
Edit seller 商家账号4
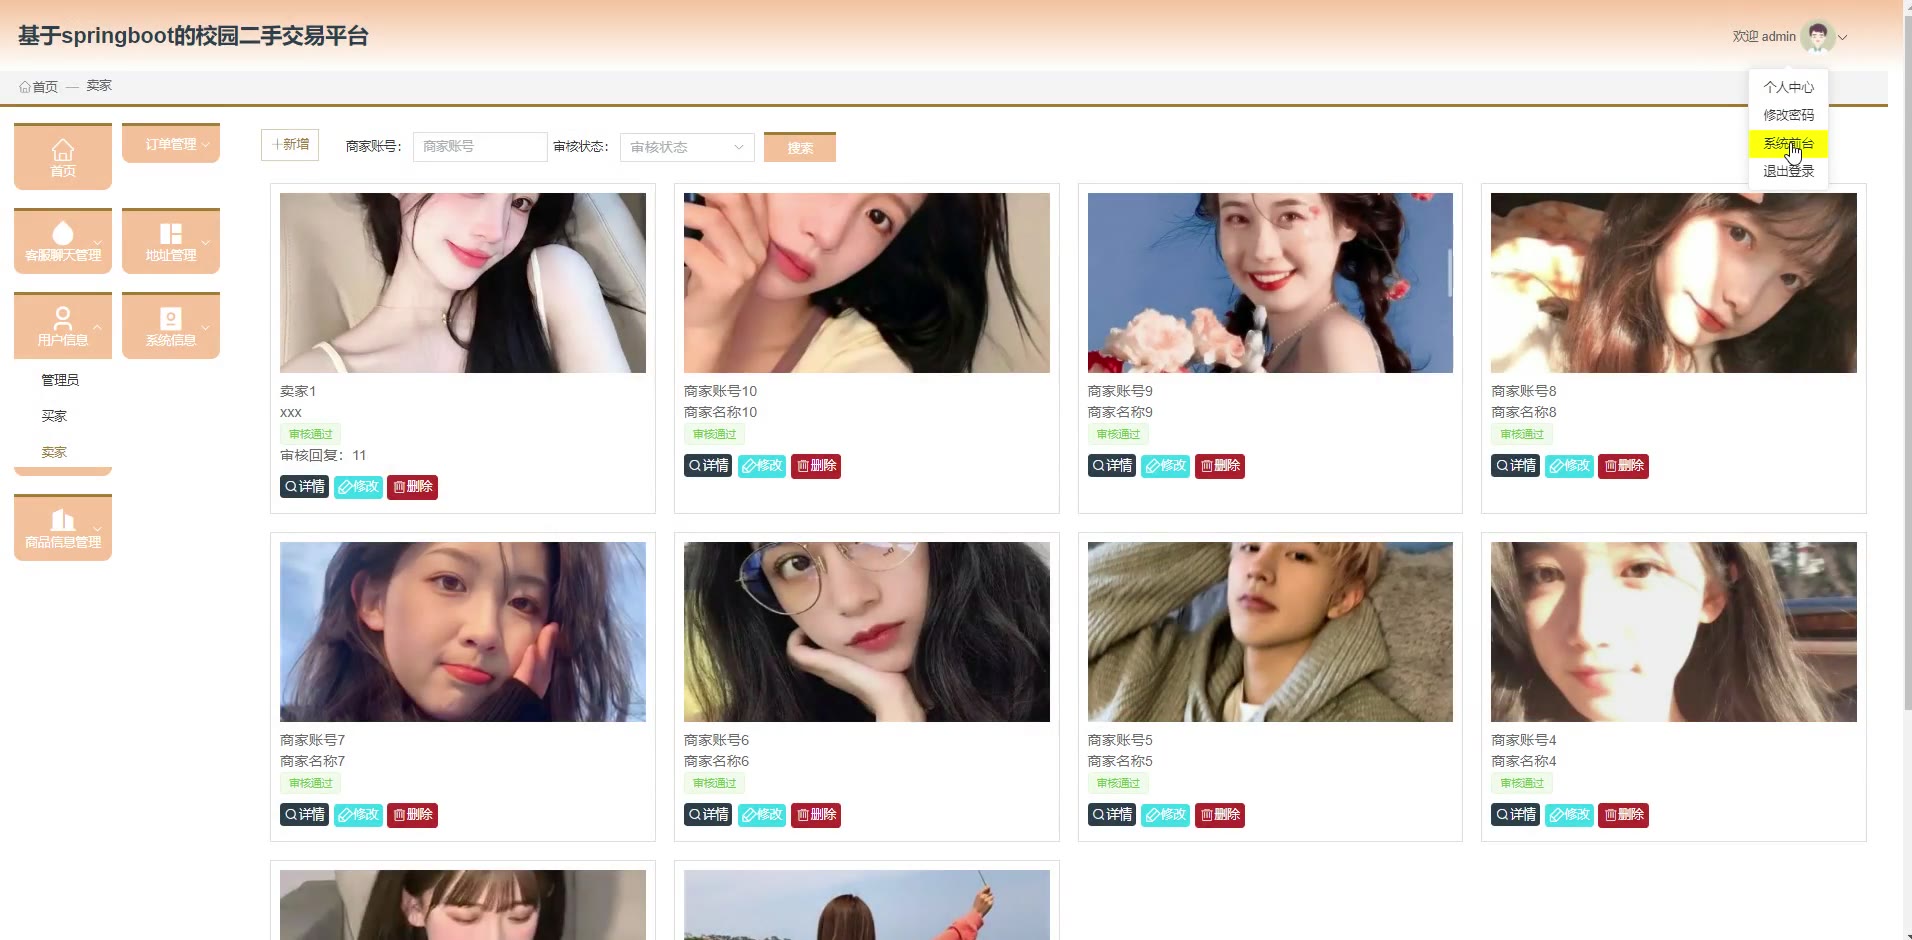[1569, 815]
